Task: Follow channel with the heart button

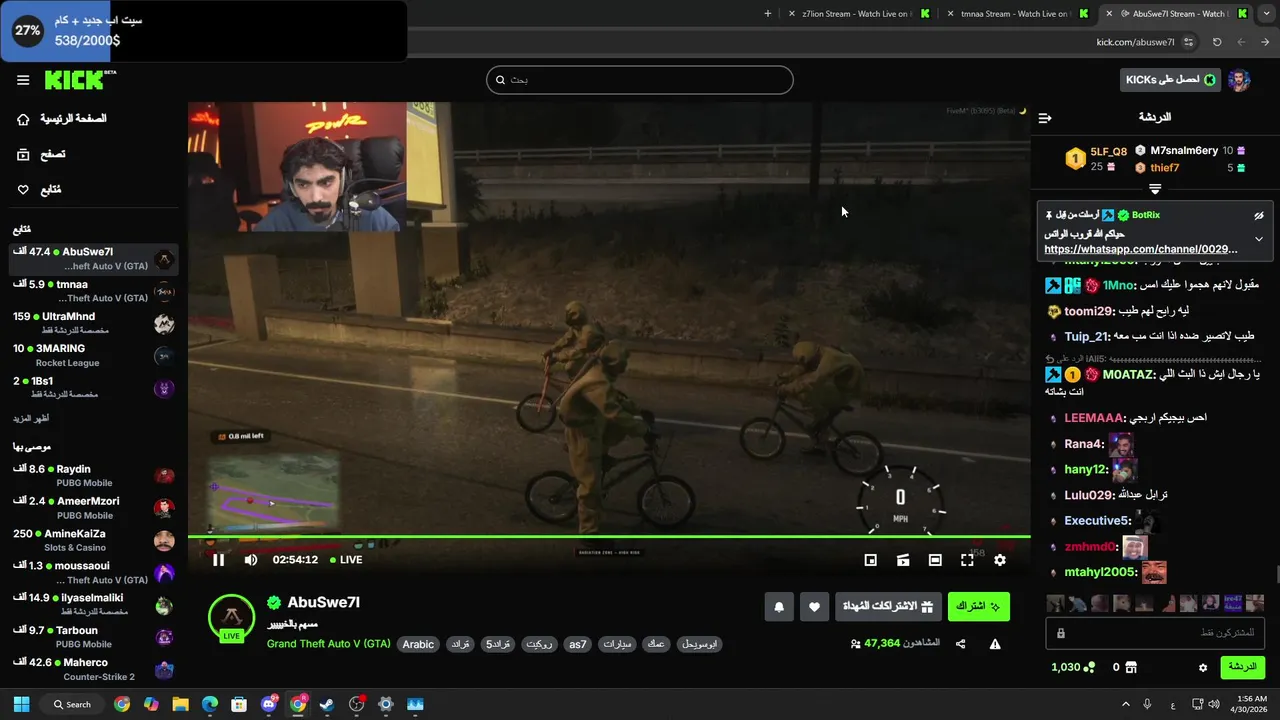Action: click(x=814, y=607)
